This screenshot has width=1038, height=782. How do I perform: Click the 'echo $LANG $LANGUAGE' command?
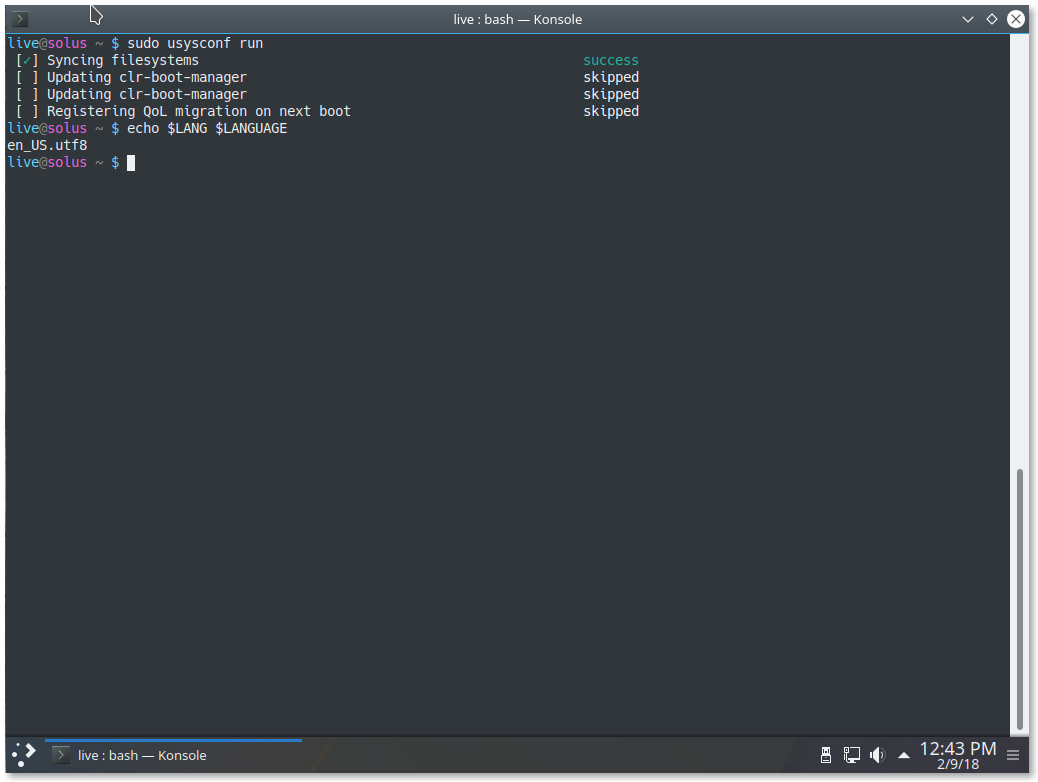(207, 128)
